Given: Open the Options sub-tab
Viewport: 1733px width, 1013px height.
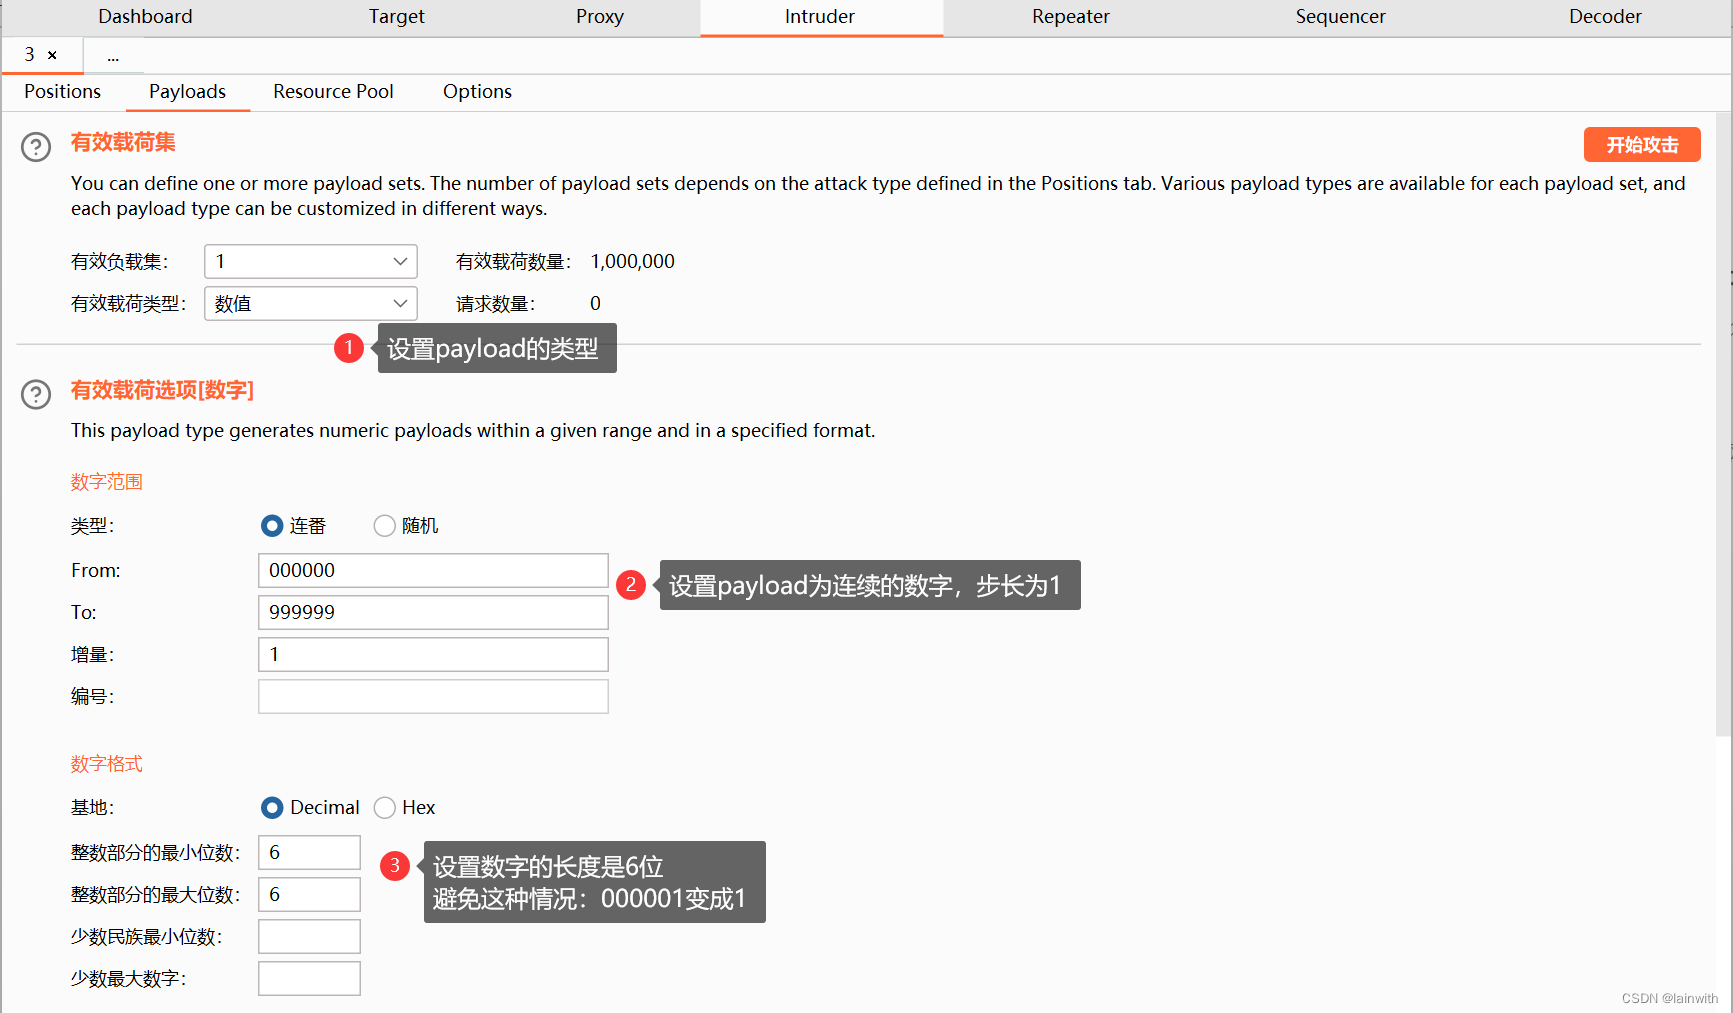Looking at the screenshot, I should [x=477, y=92].
